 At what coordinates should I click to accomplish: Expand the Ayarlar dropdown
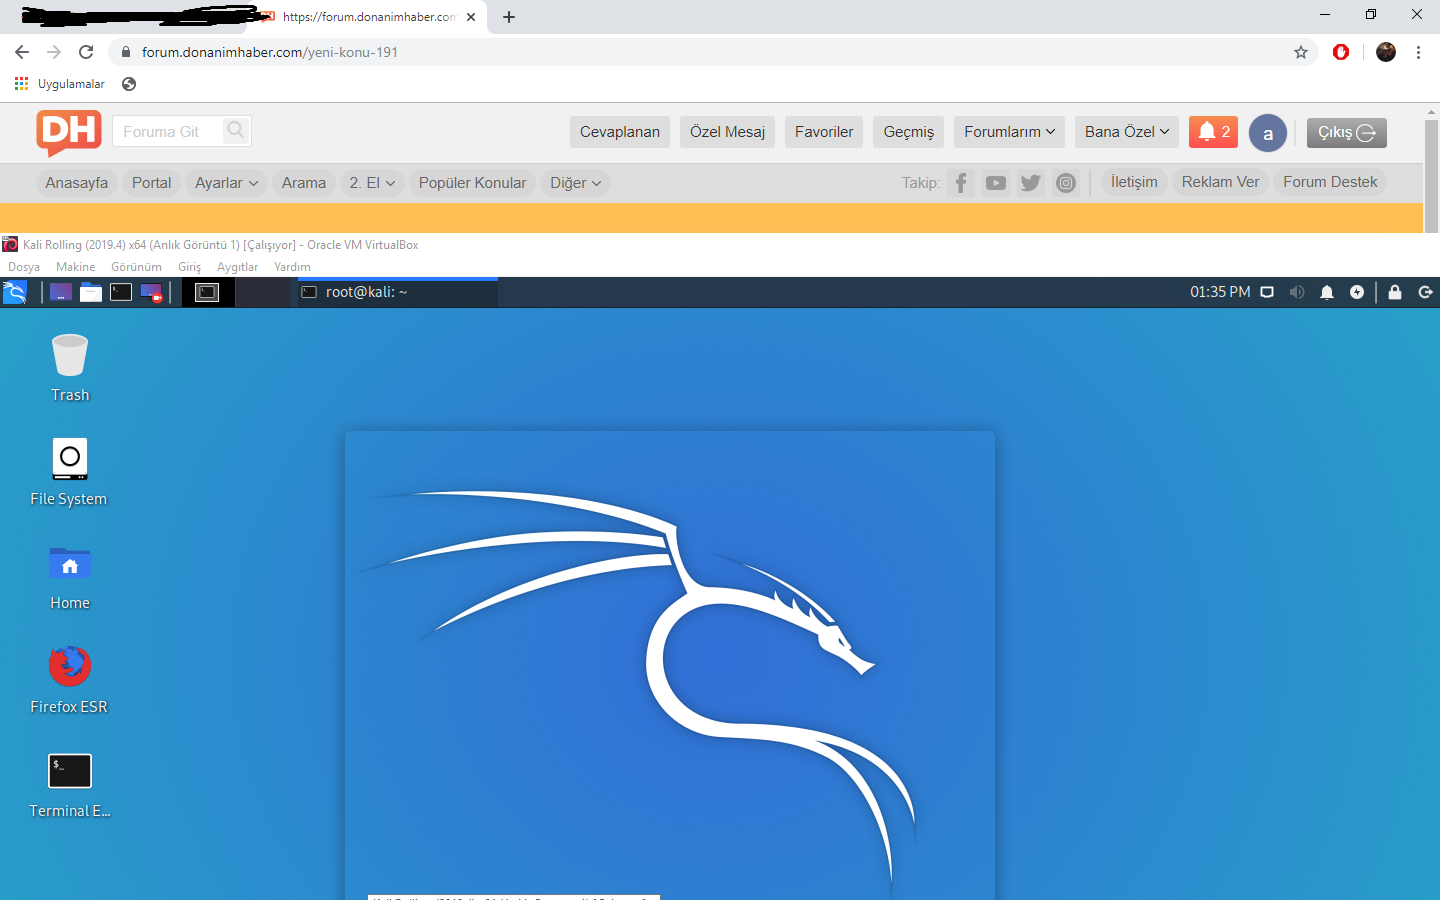coord(226,183)
